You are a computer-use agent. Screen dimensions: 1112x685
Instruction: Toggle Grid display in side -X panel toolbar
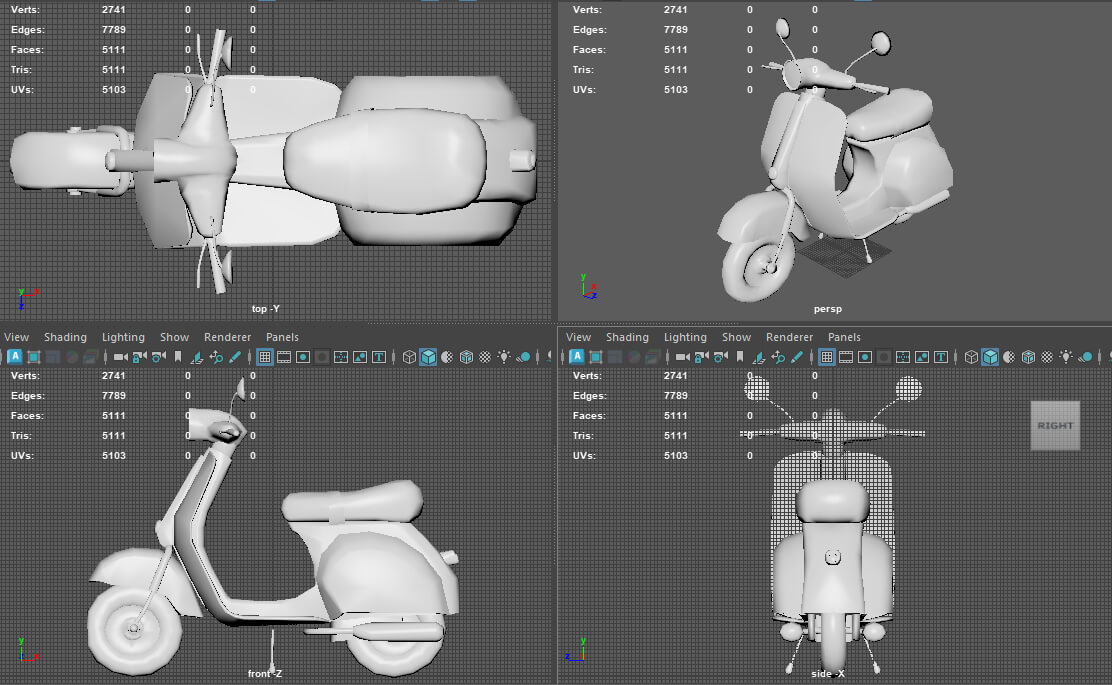click(827, 357)
